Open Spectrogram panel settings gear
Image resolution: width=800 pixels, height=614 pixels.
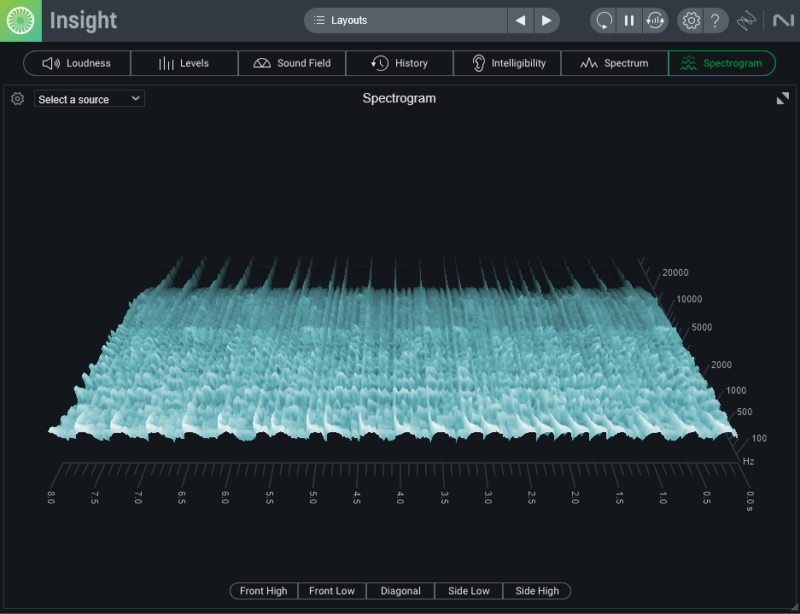pos(17,99)
